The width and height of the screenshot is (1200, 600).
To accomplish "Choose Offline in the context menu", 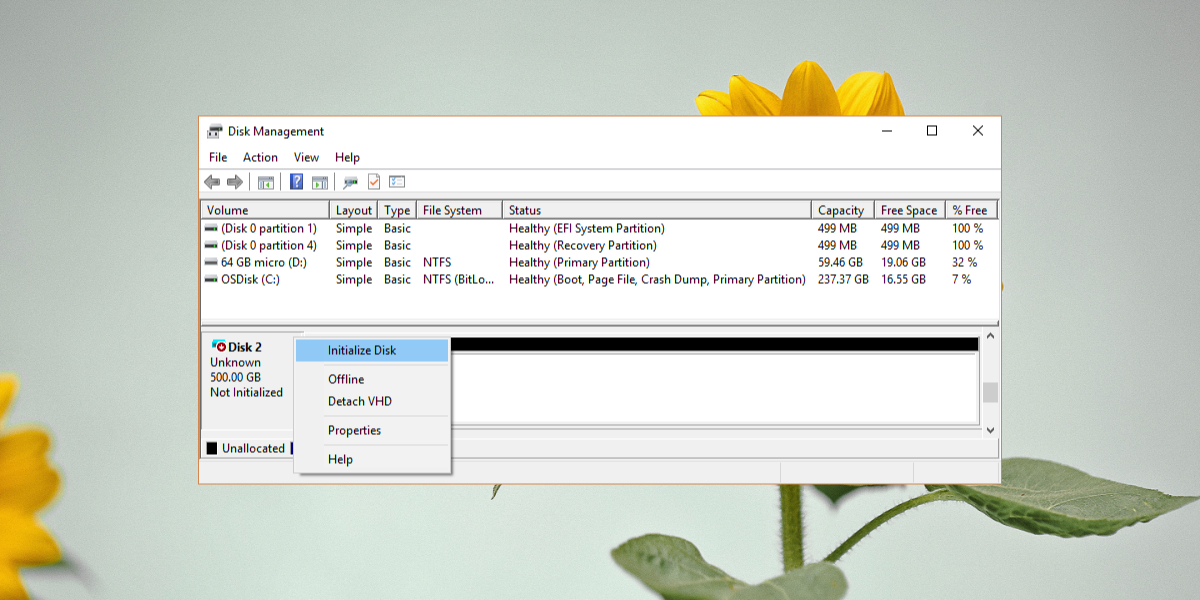I will (346, 379).
